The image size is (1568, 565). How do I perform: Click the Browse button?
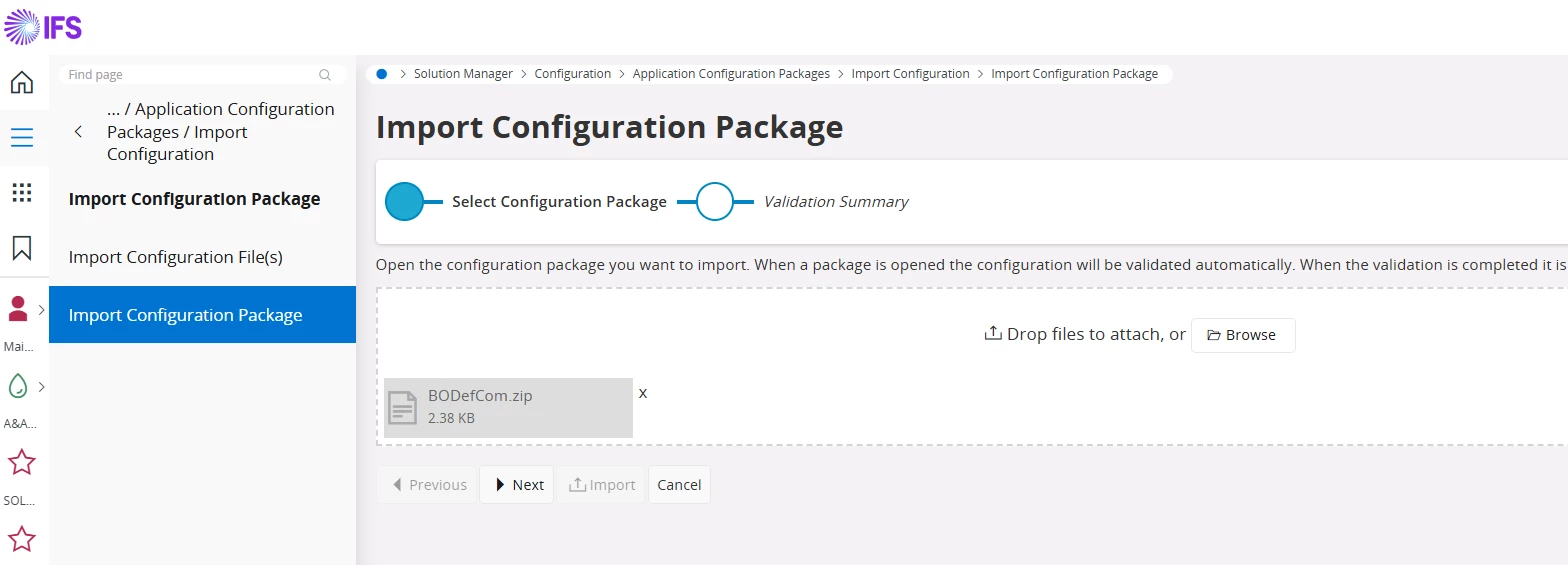coord(1242,335)
